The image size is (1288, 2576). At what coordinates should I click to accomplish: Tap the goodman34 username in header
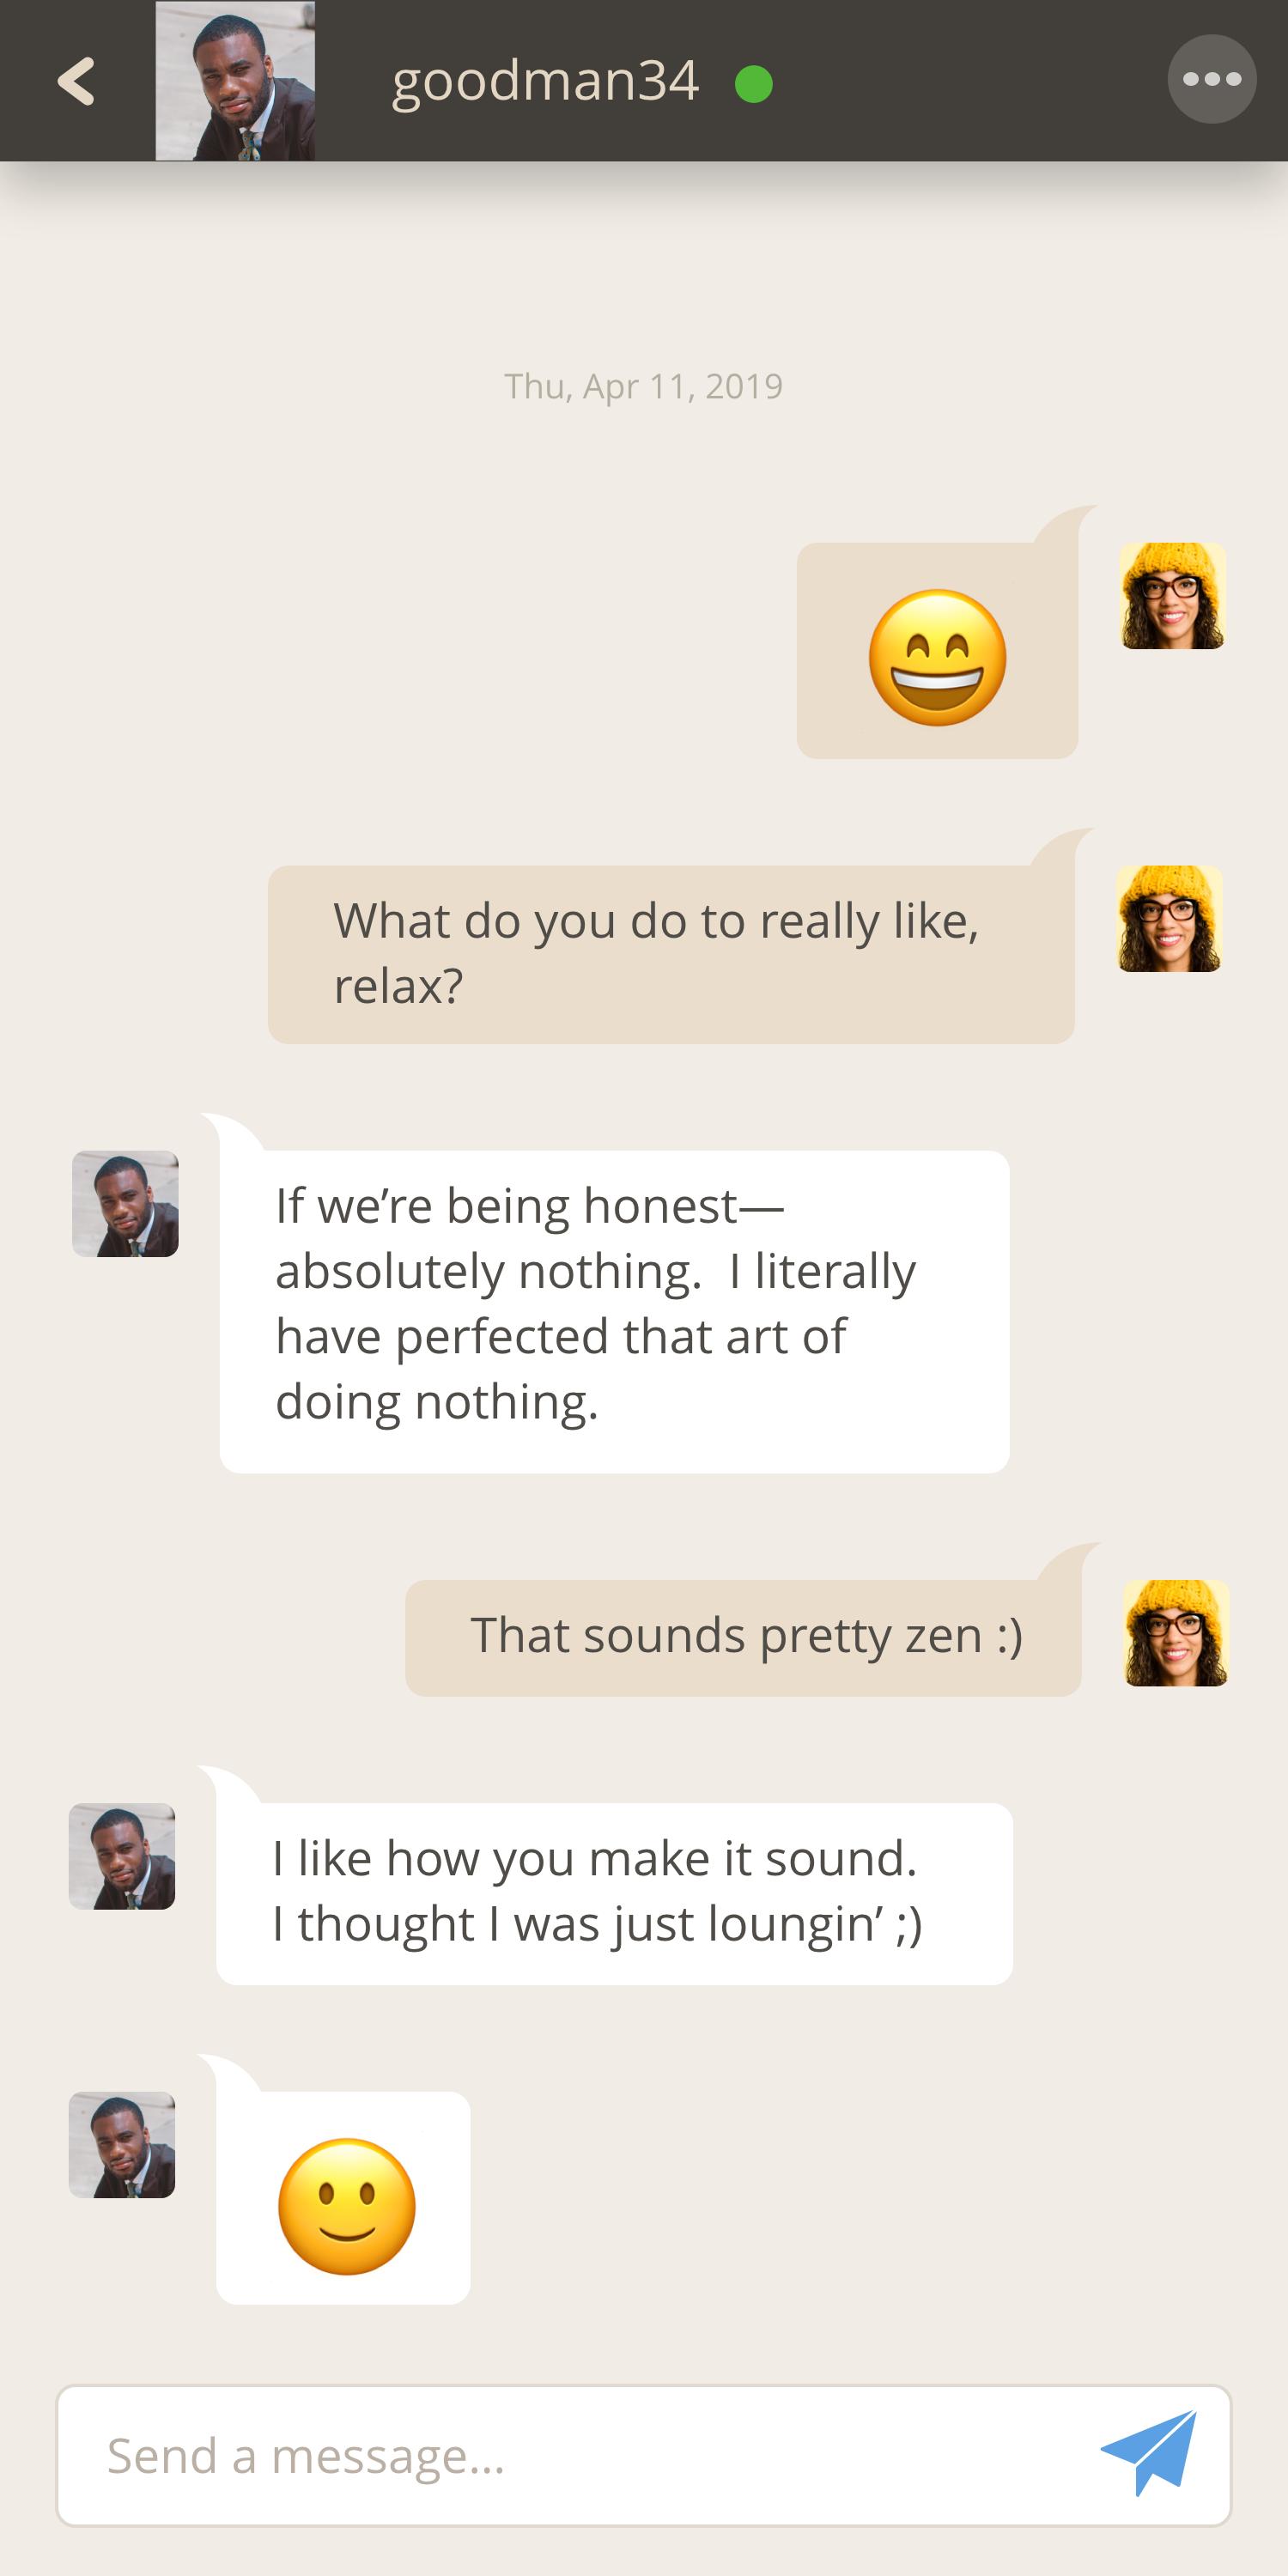545,81
